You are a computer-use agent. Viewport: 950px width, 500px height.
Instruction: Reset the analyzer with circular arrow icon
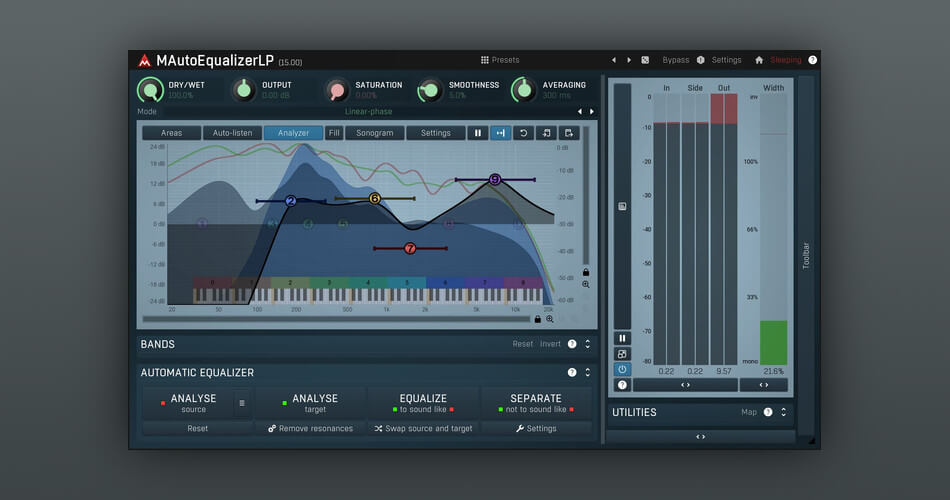[523, 133]
